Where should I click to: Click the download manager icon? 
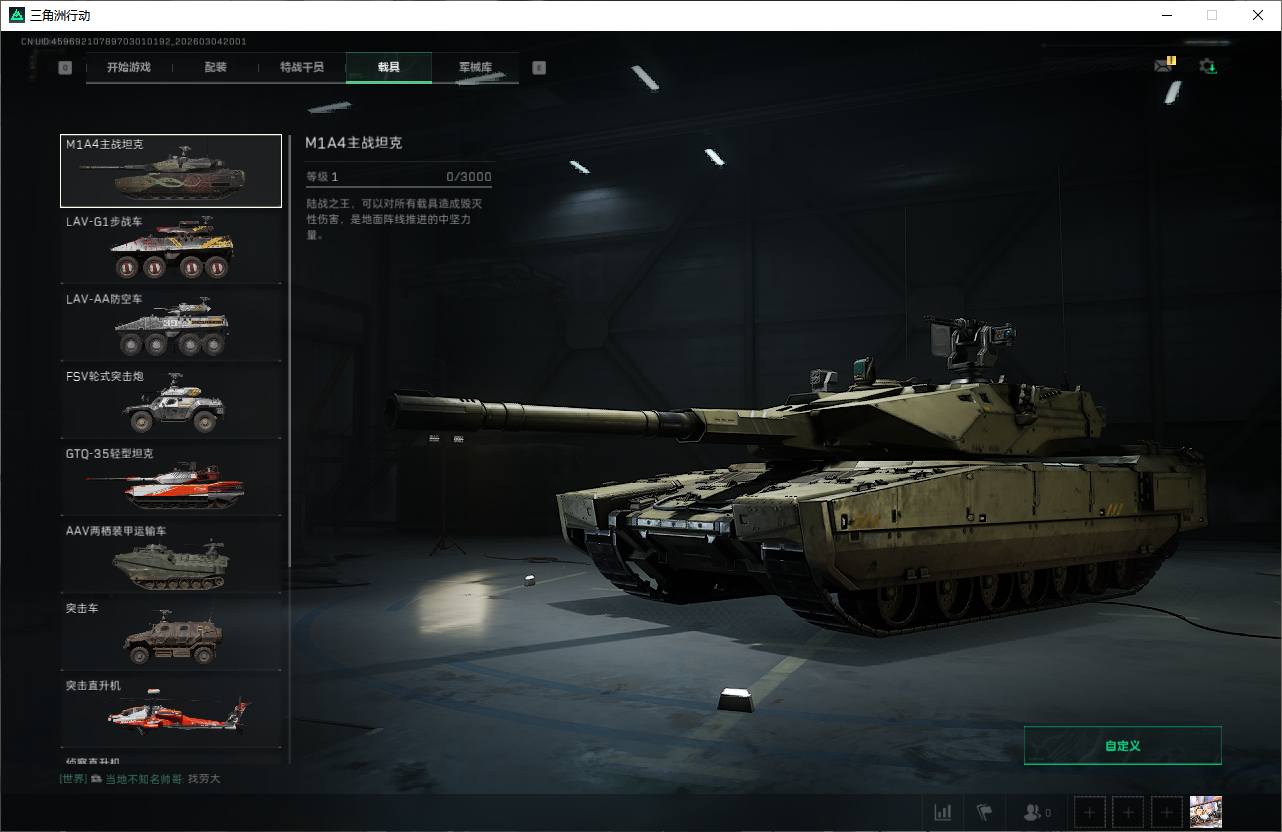pyautogui.click(x=1208, y=67)
